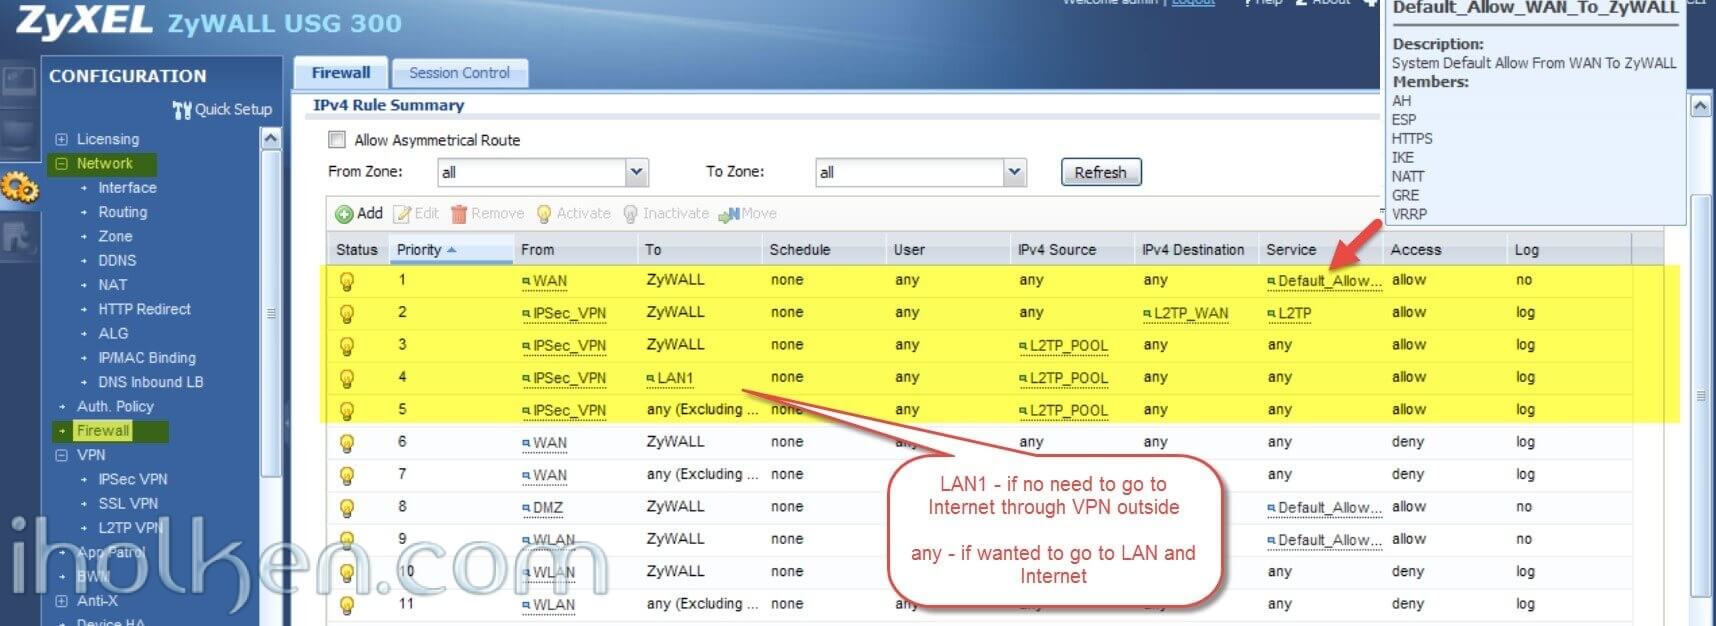Toggle status bulb of rule 7
1716x626 pixels.
pos(347,475)
